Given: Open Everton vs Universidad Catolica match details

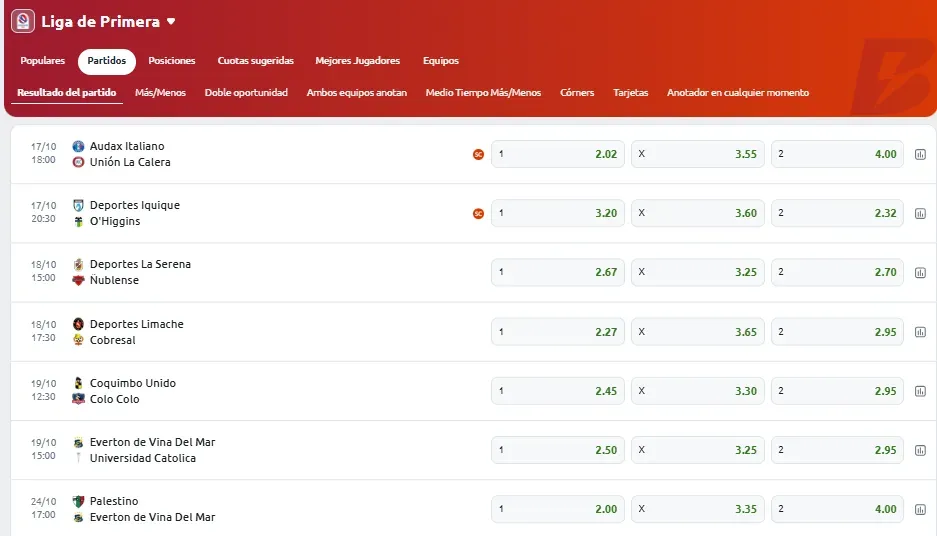Looking at the screenshot, I should tap(150, 450).
